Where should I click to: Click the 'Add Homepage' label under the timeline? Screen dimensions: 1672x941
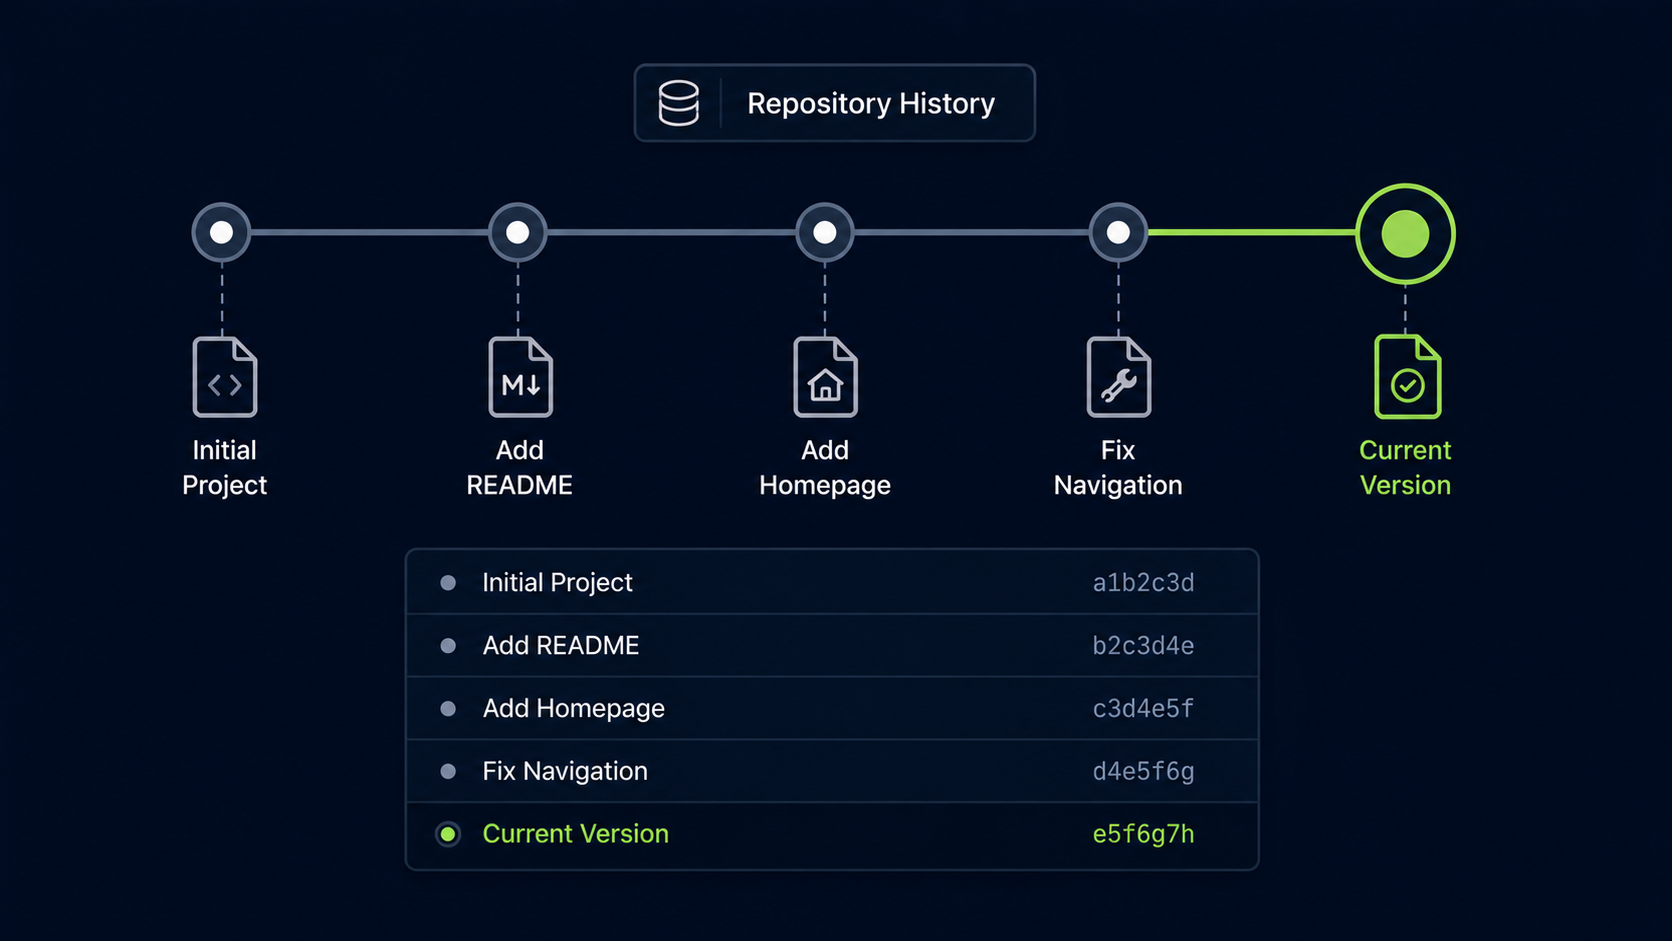[x=825, y=467]
